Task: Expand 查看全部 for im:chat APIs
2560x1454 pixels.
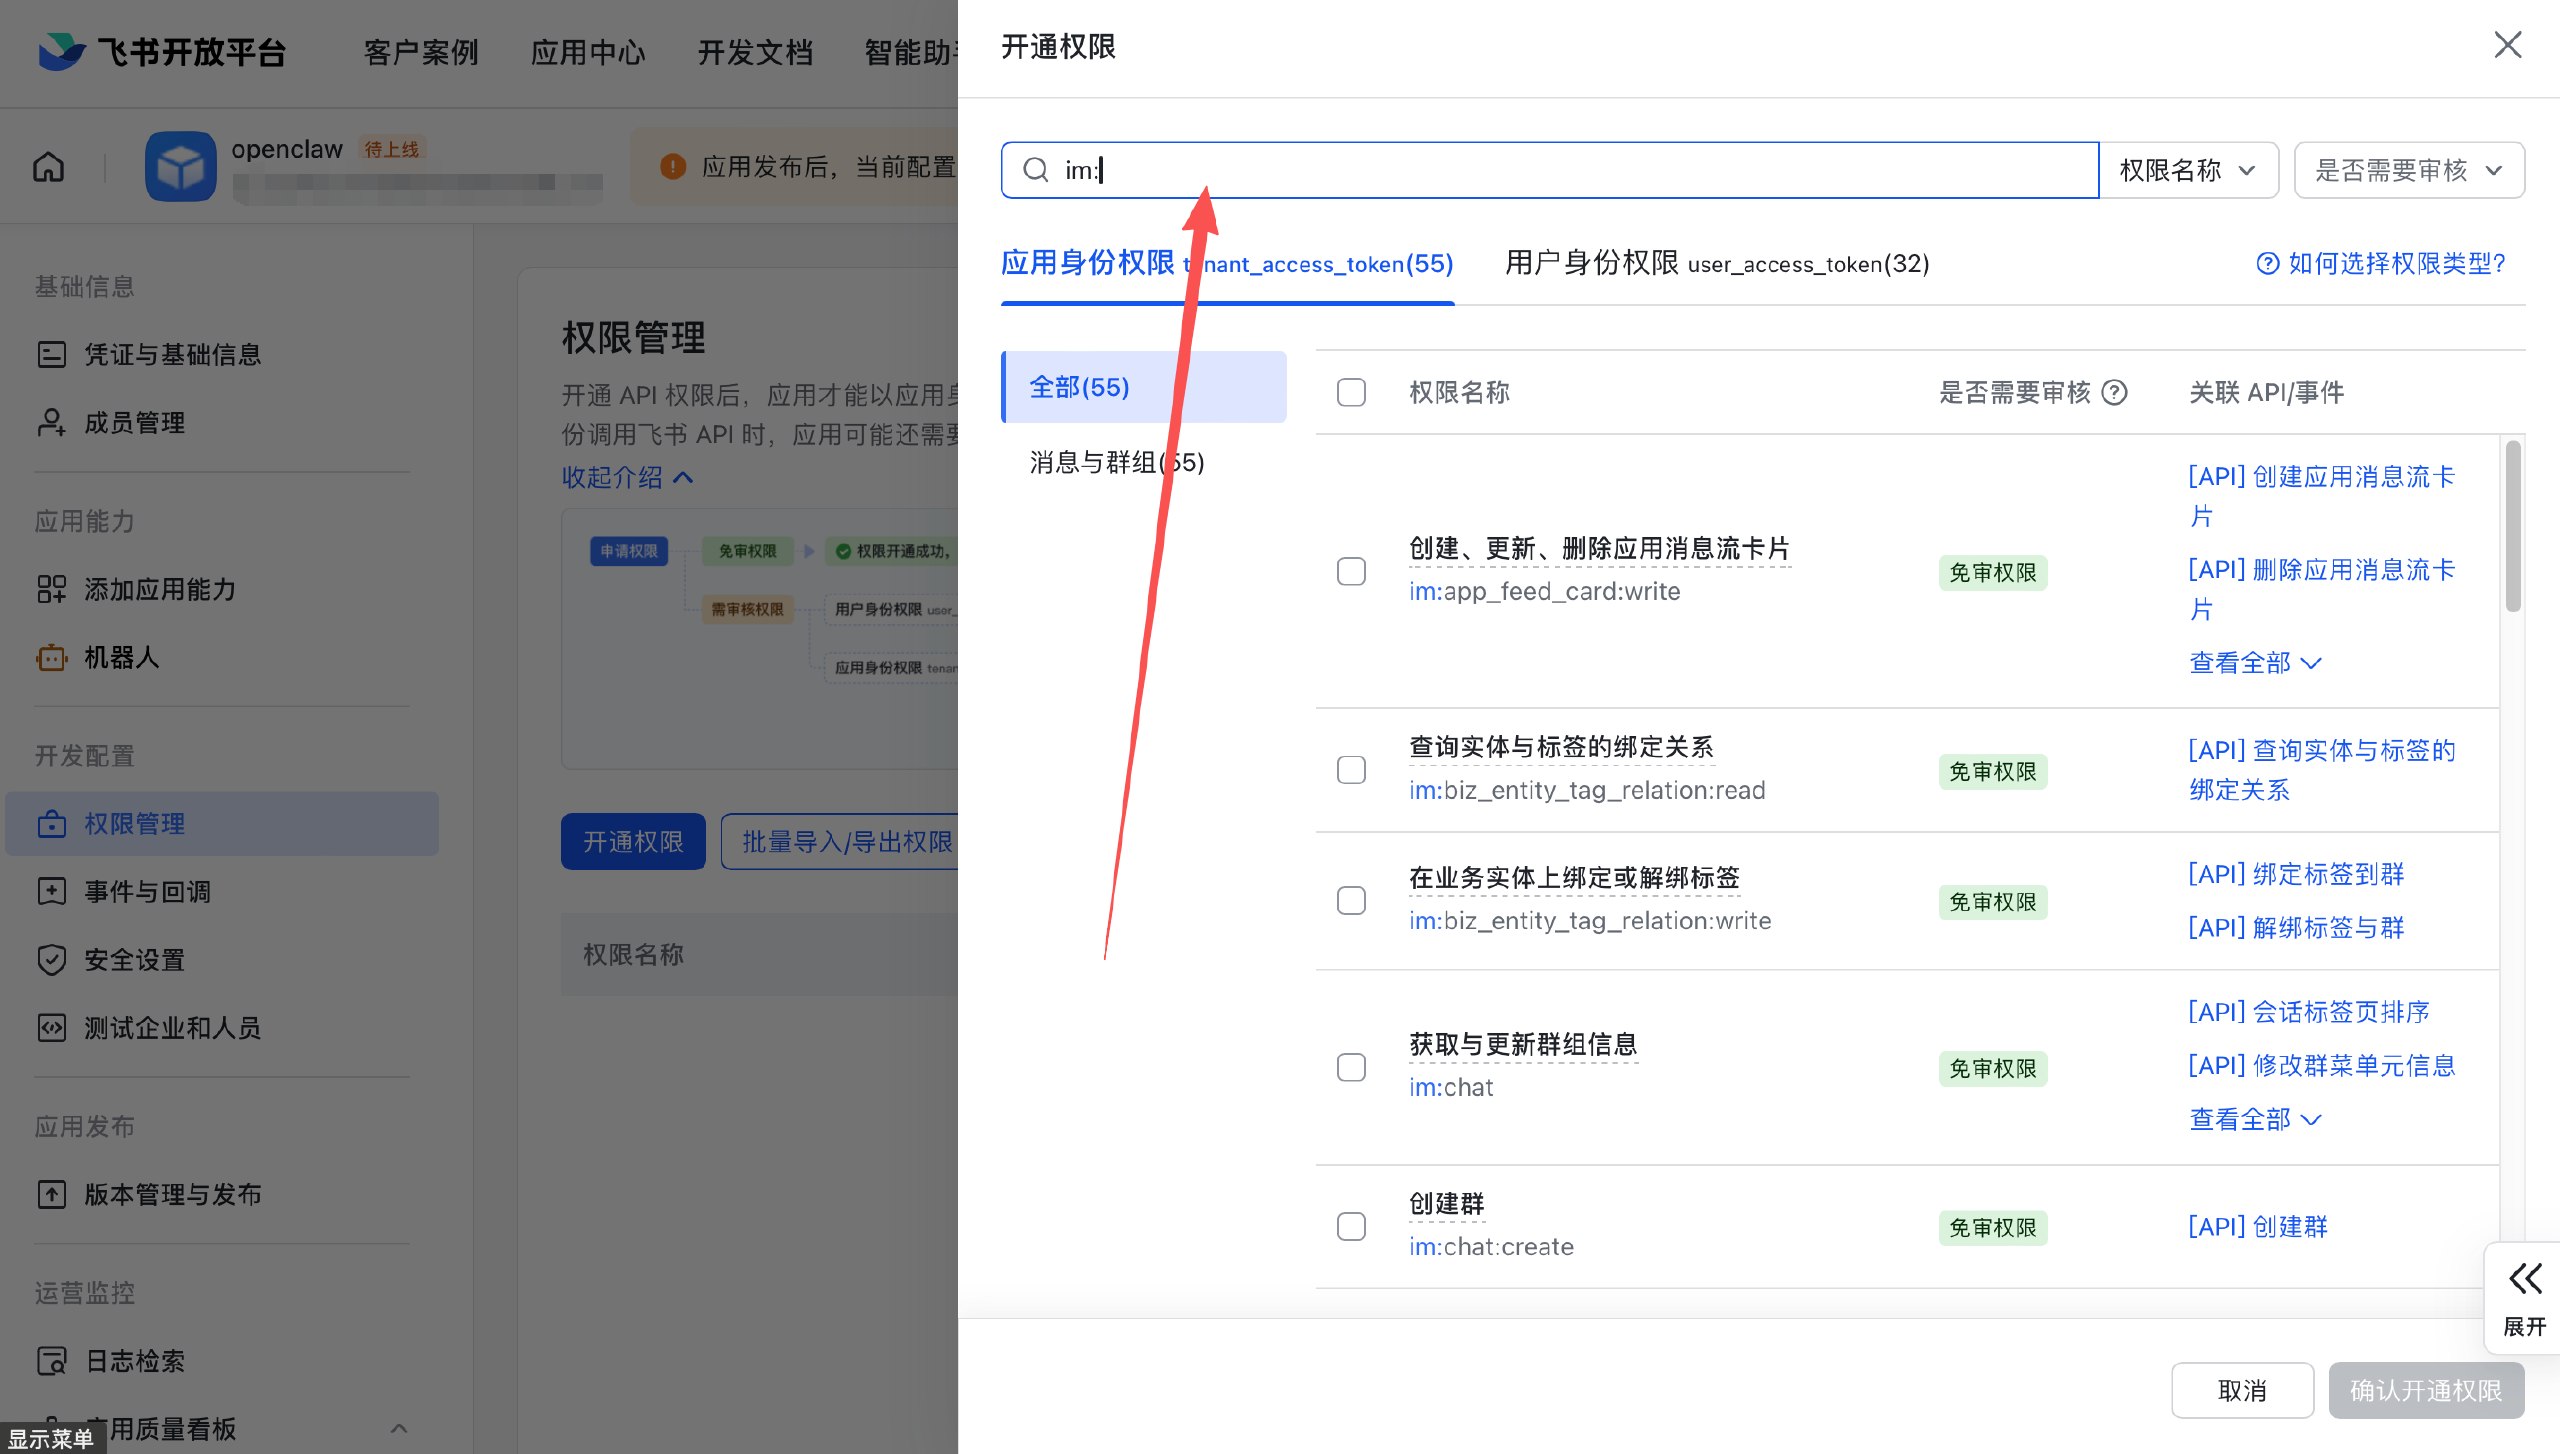Action: (x=2255, y=1119)
